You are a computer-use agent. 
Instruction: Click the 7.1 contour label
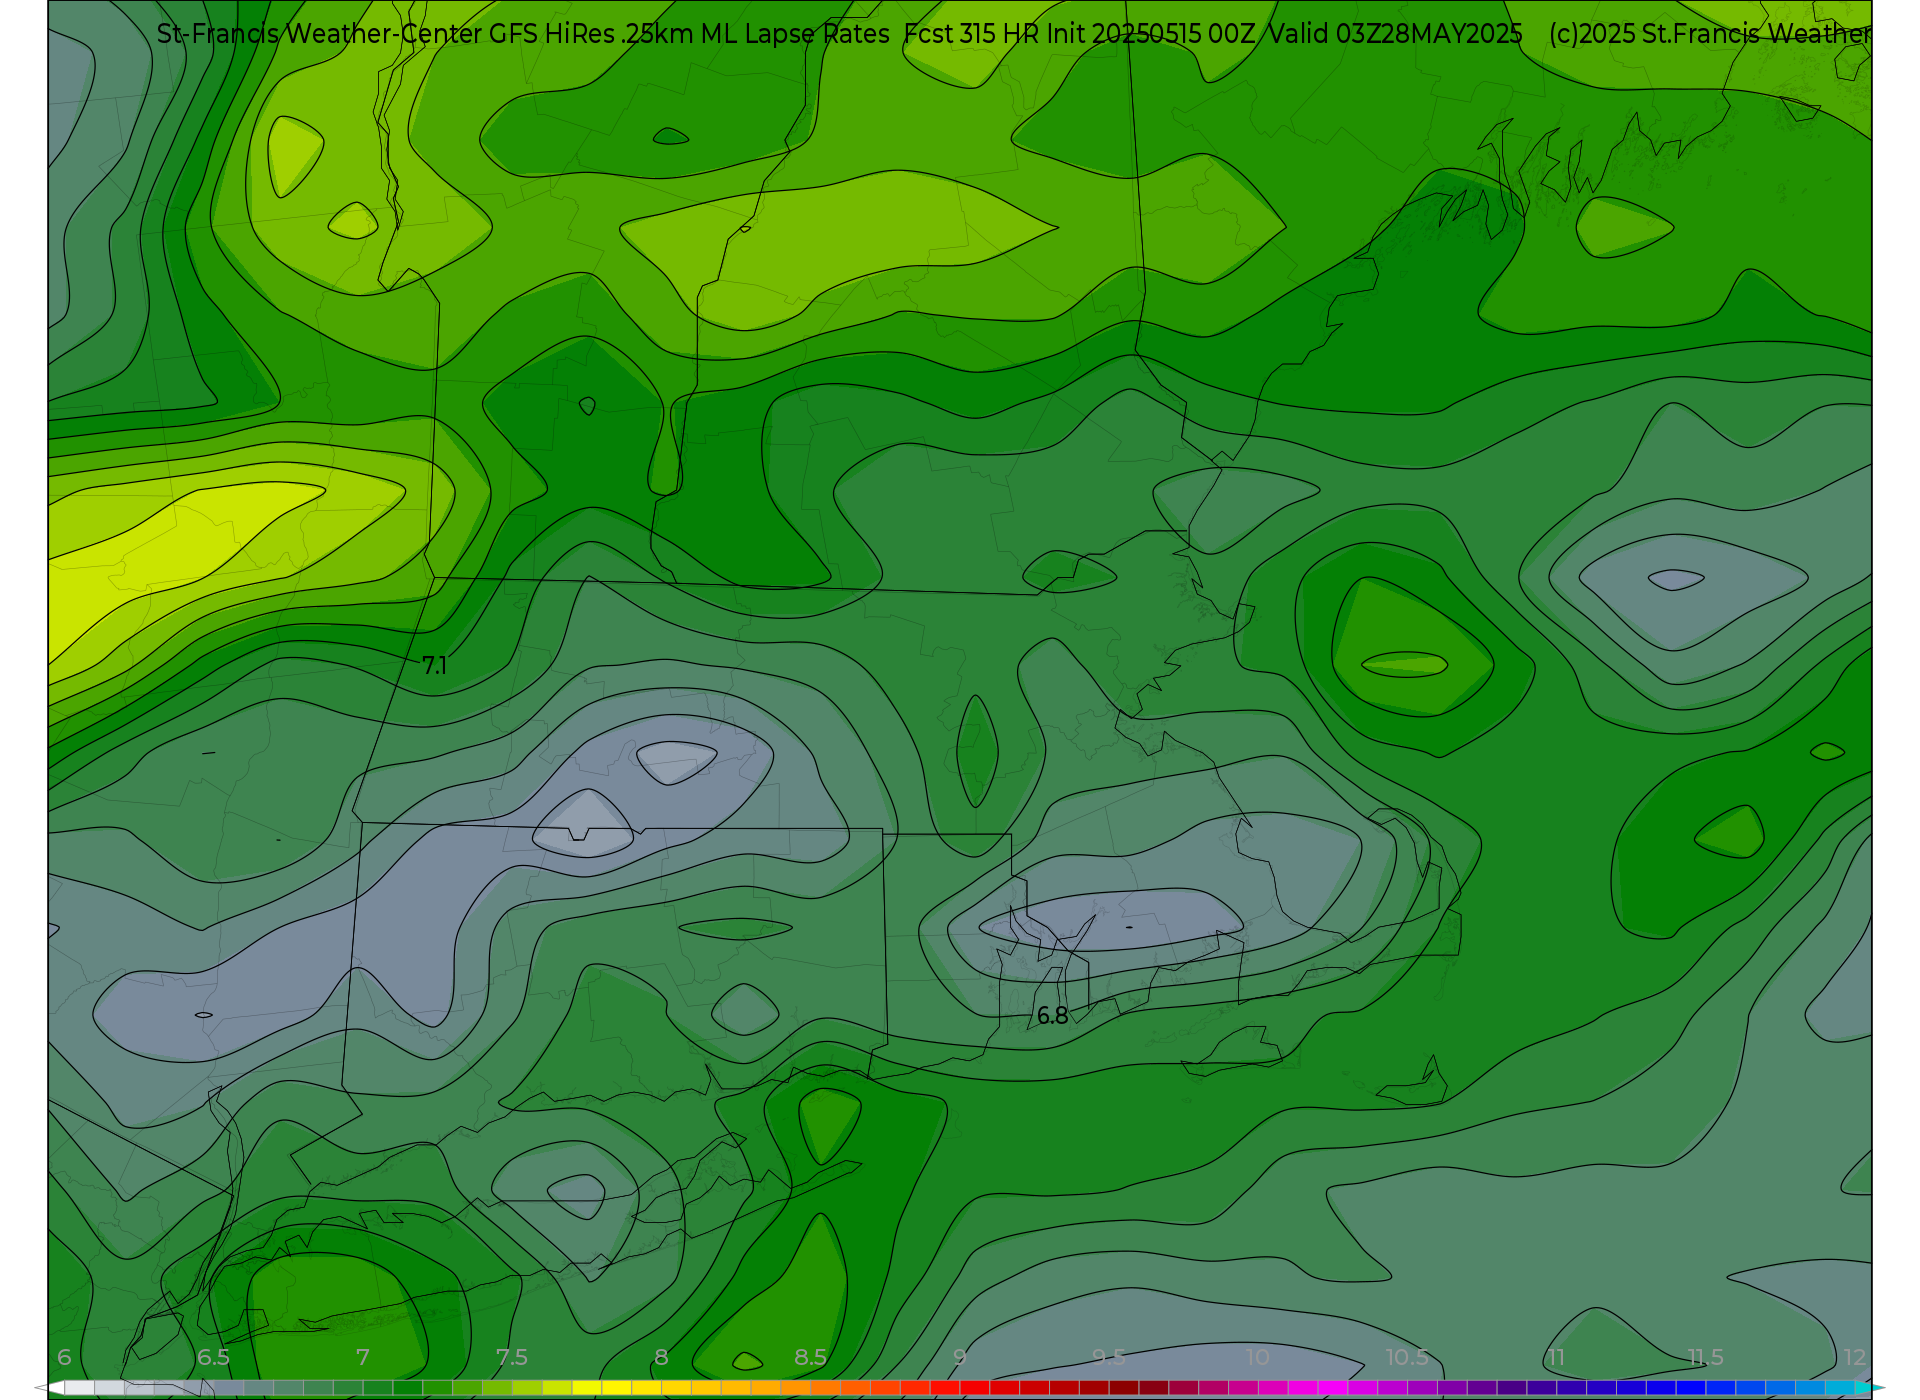(x=435, y=666)
